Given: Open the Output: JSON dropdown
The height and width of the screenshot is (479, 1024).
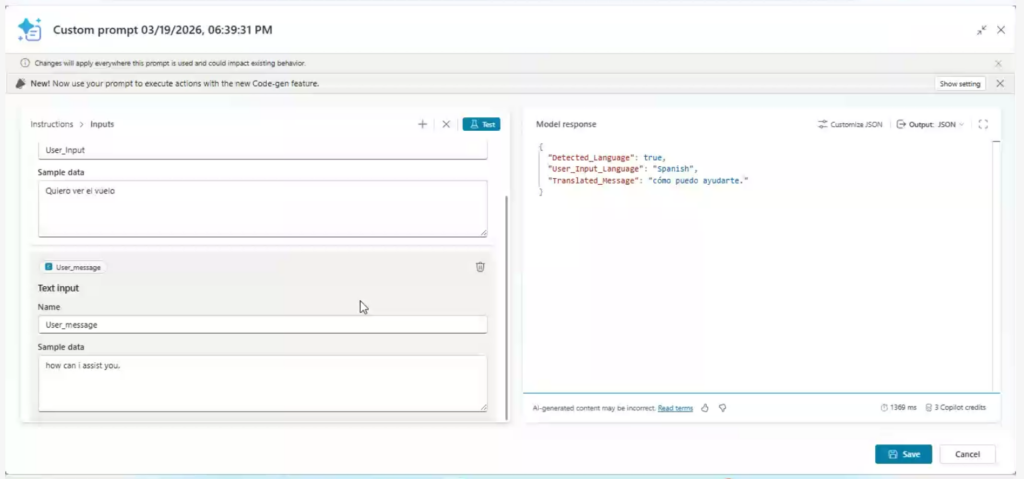Looking at the screenshot, I should [x=930, y=125].
